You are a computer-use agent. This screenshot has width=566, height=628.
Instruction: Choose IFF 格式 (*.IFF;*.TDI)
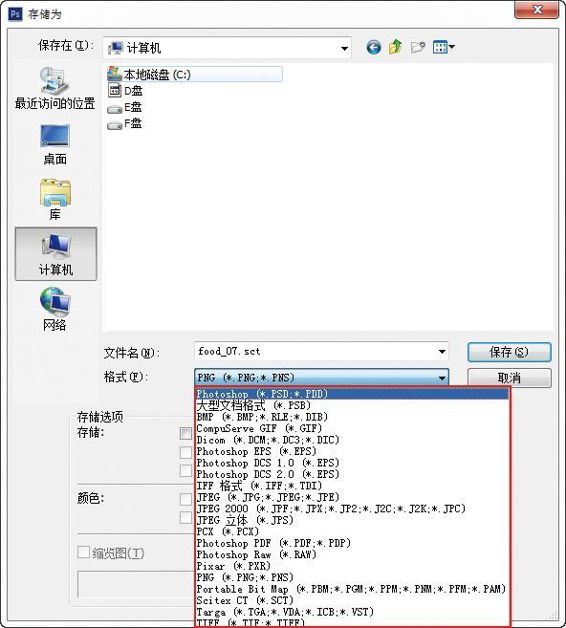tap(352, 485)
